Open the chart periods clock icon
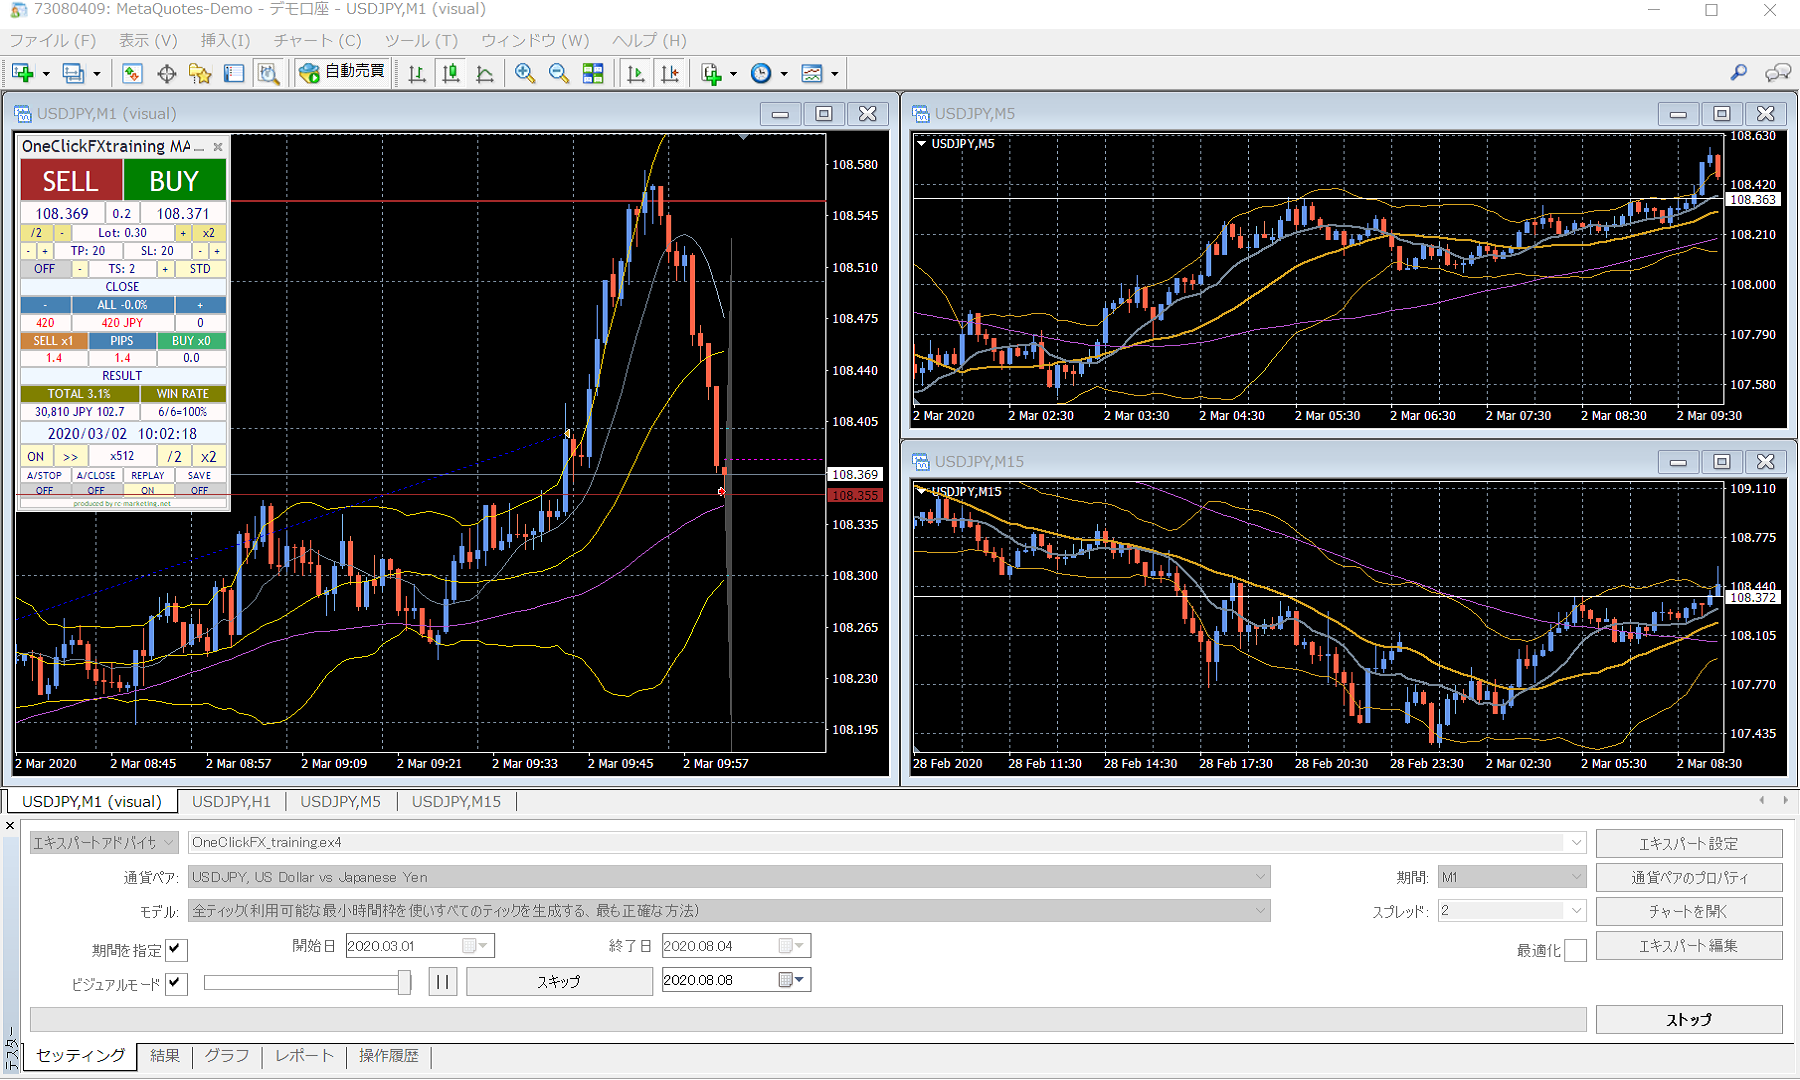Image resolution: width=1800 pixels, height=1080 pixels. click(x=761, y=73)
